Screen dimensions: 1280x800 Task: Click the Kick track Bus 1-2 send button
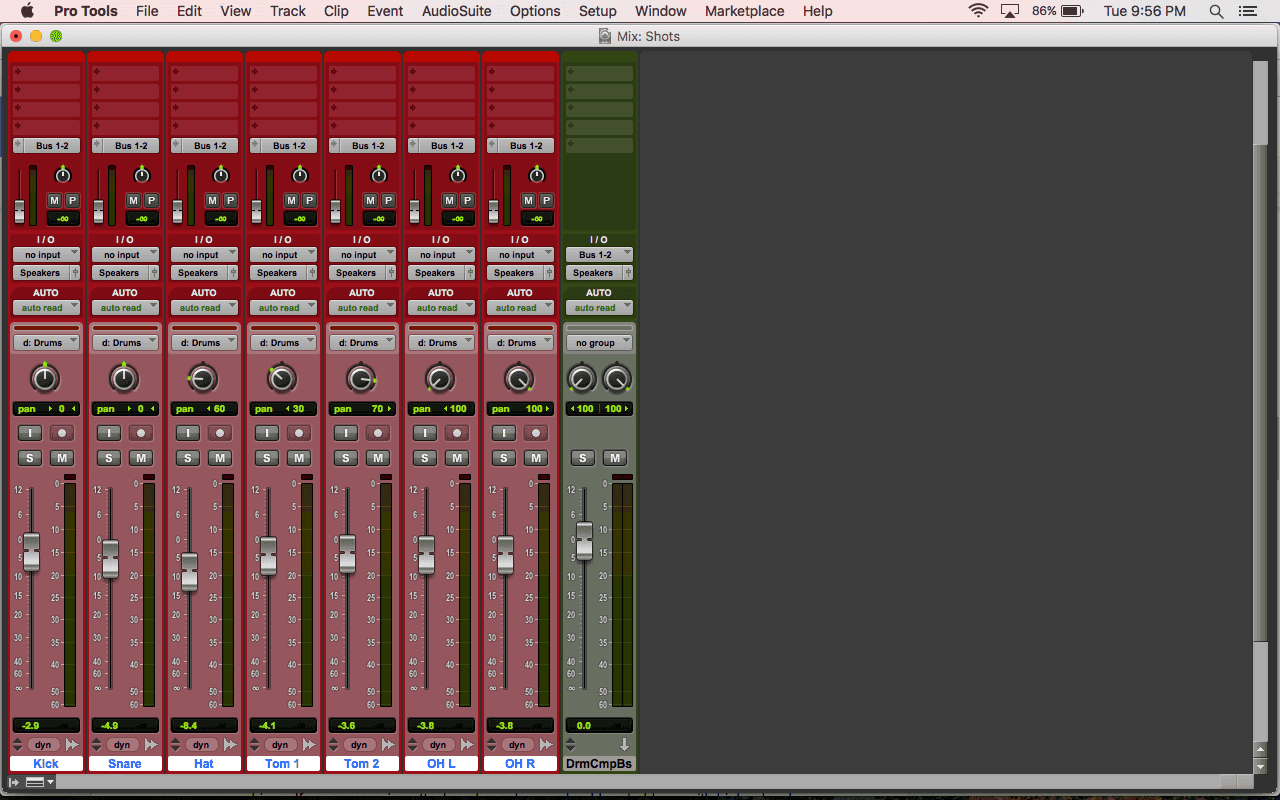pos(46,146)
